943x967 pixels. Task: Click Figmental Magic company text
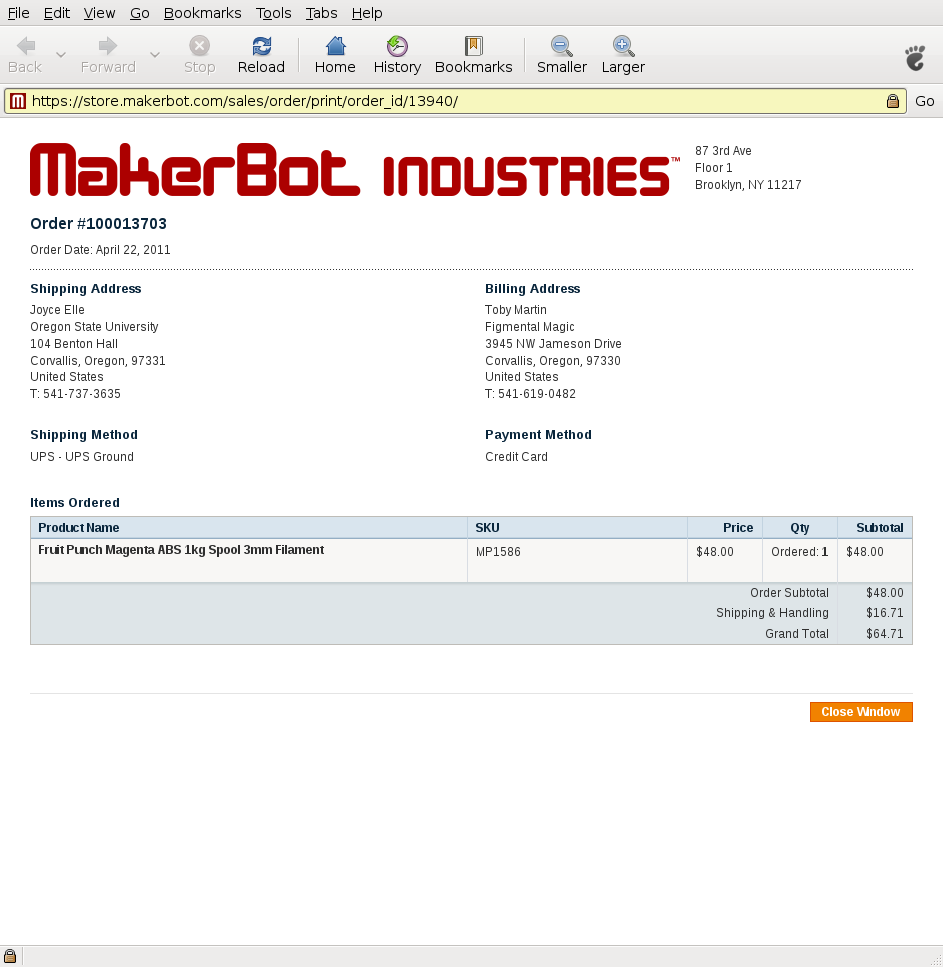[530, 327]
